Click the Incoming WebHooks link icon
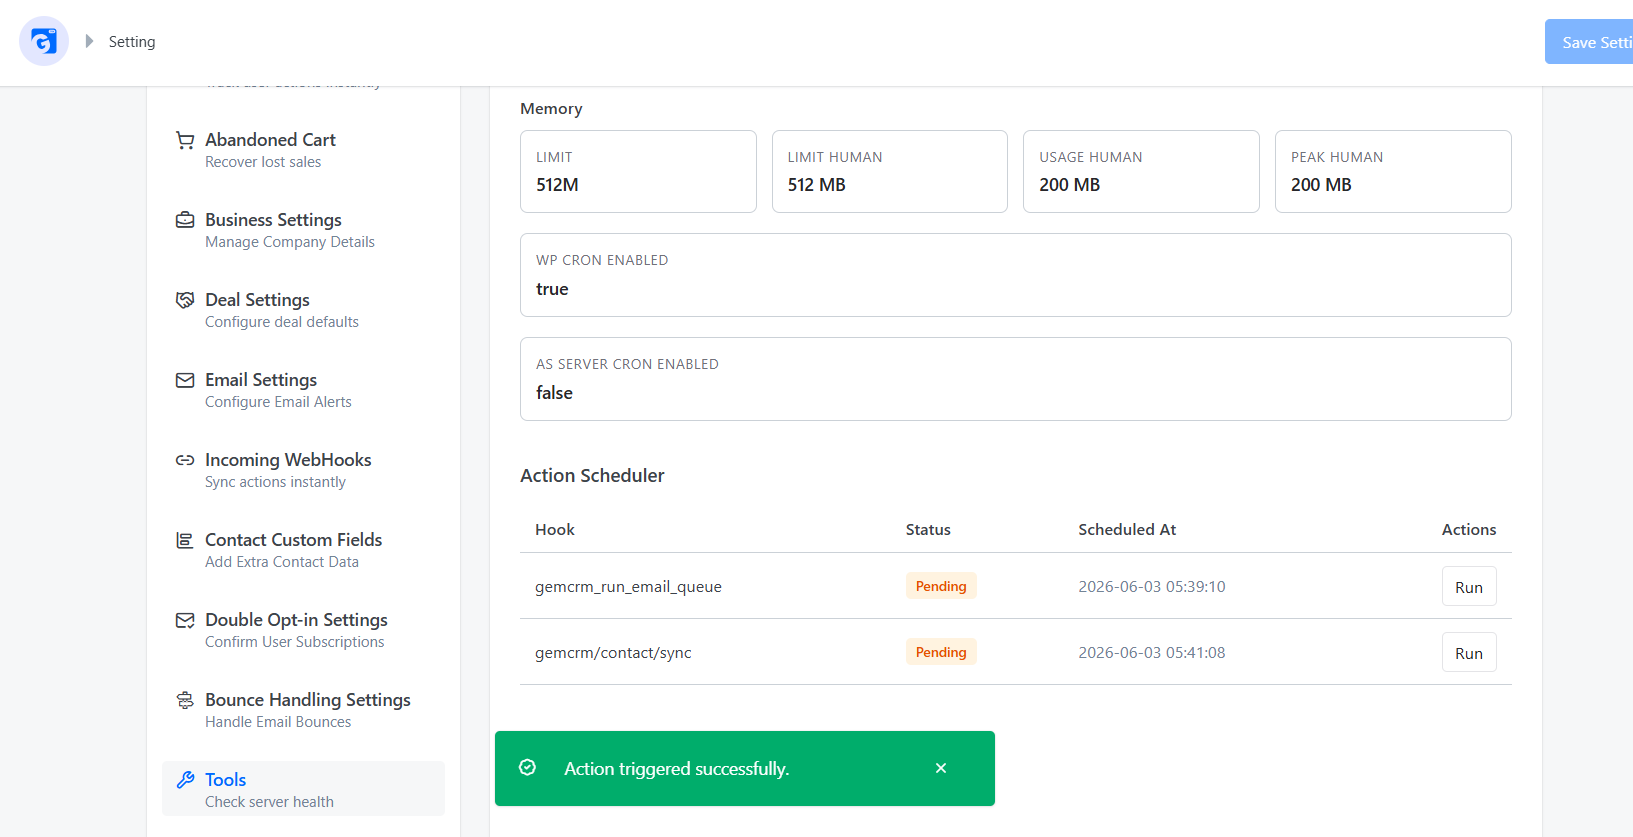 (185, 460)
